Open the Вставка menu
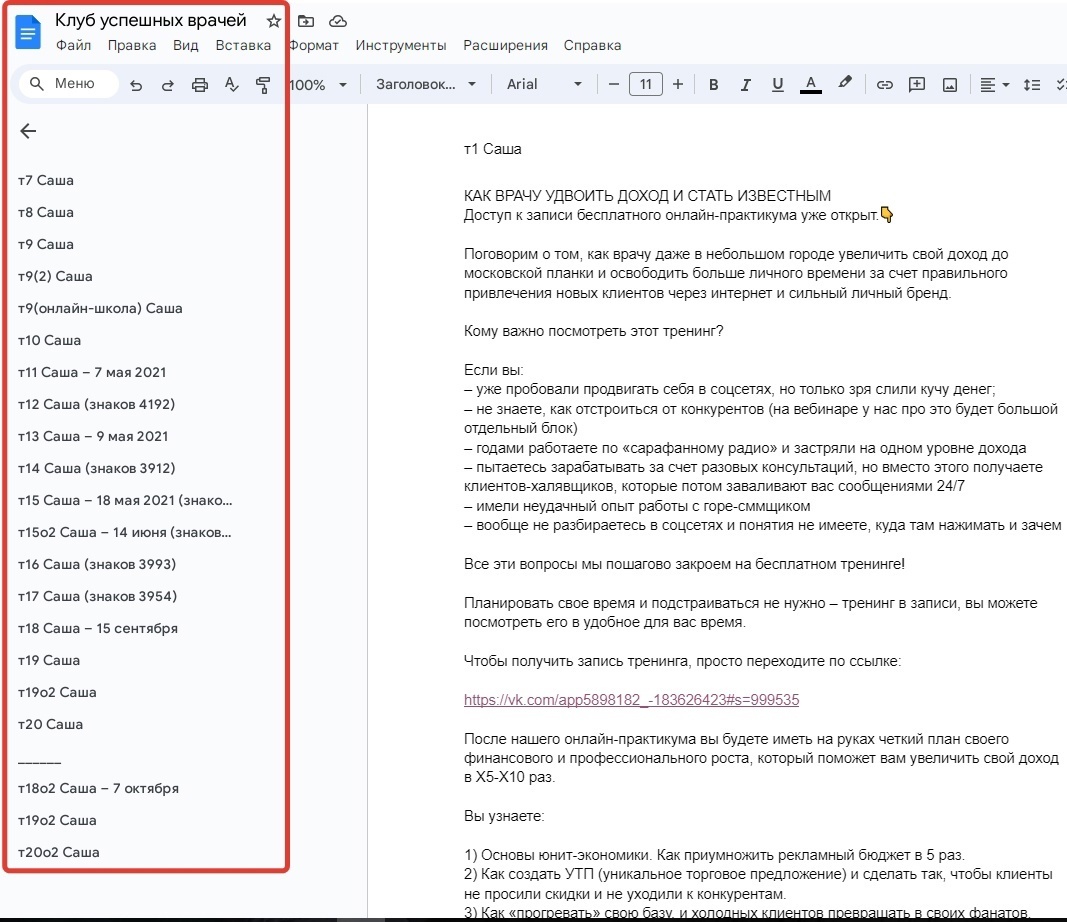1067x922 pixels. point(243,45)
